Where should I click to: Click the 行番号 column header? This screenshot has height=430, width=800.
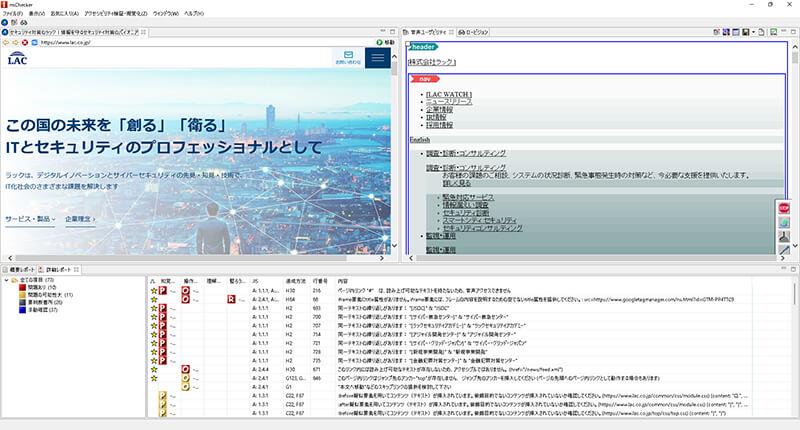coord(320,282)
